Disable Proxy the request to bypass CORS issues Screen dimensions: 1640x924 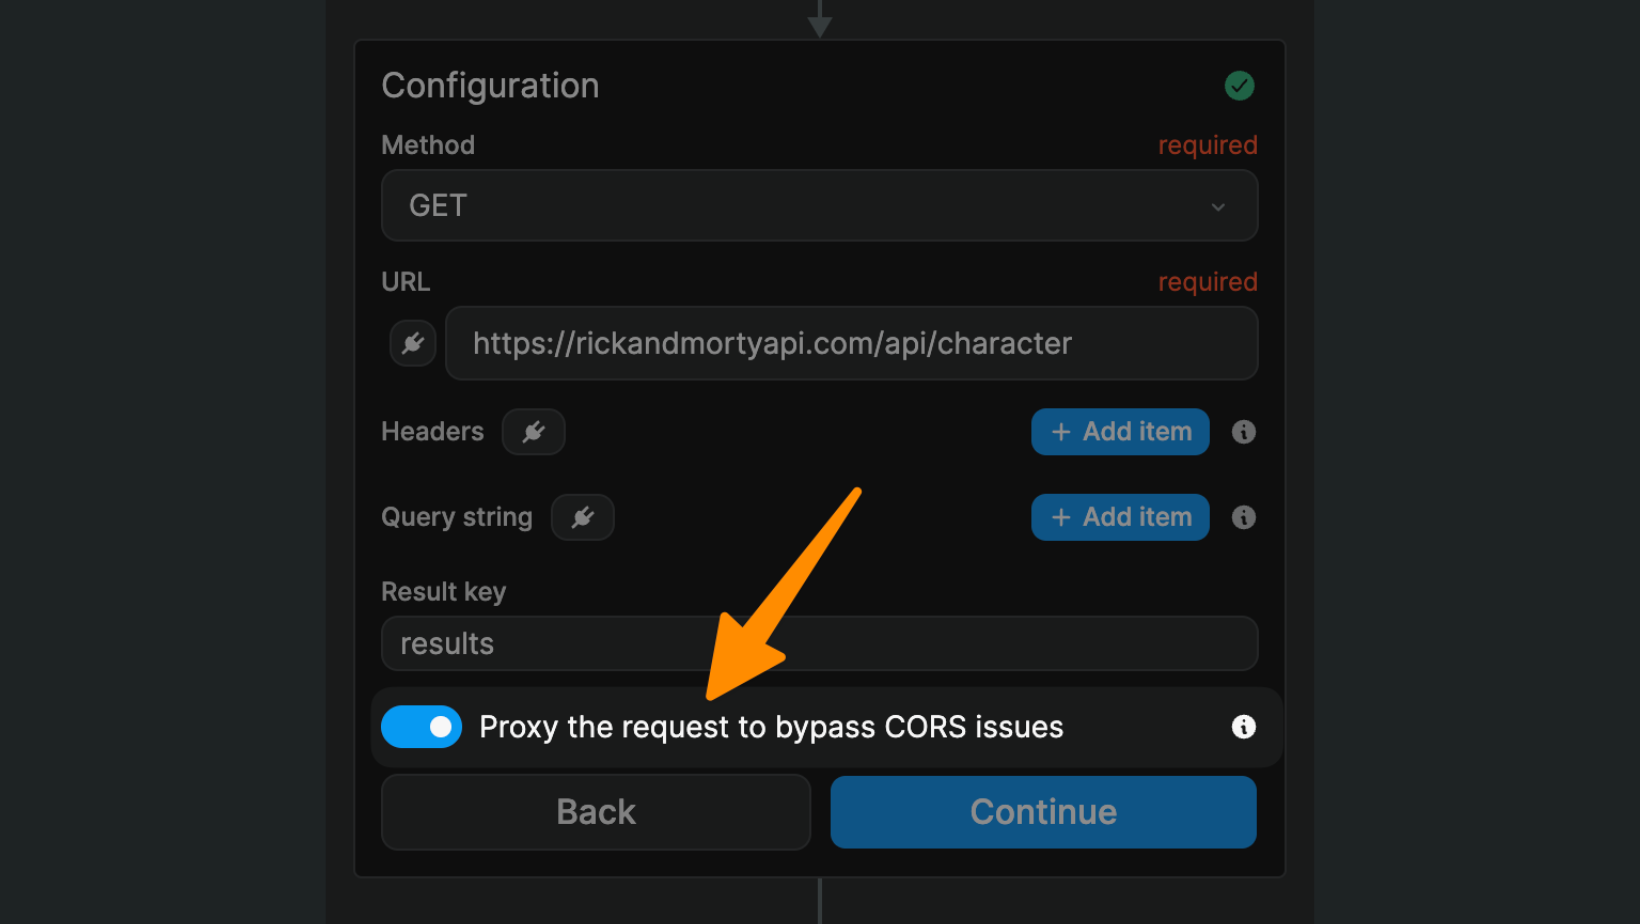point(421,727)
